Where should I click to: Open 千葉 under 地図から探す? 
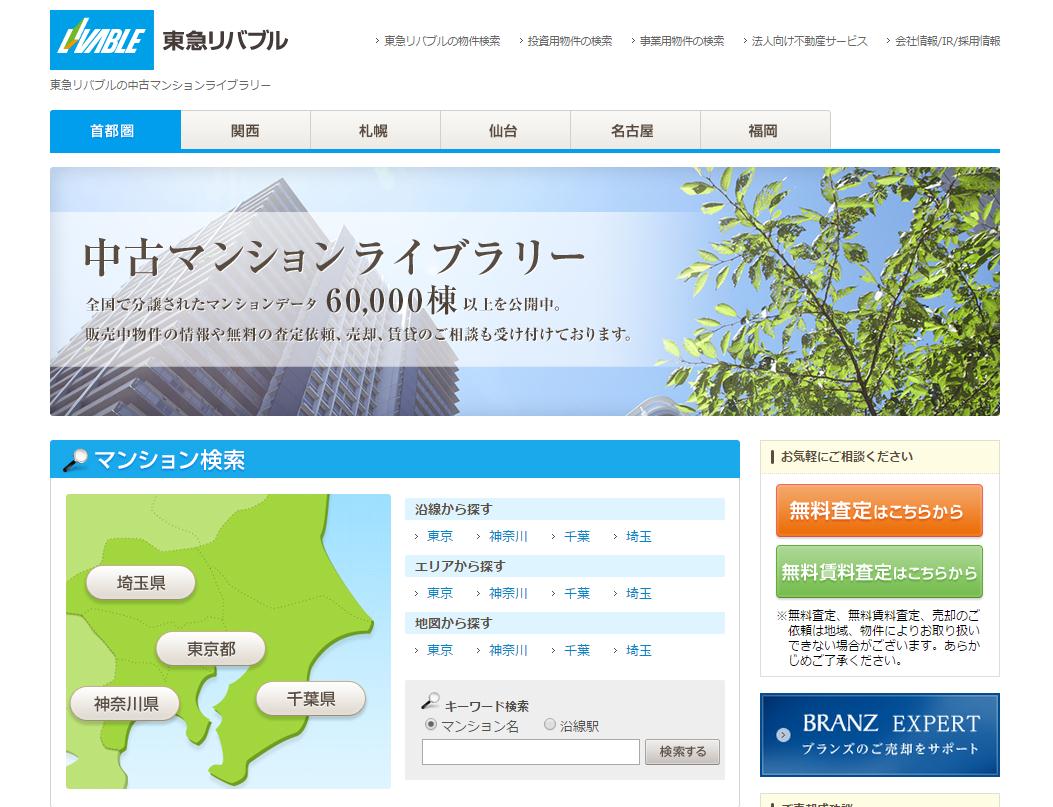577,651
